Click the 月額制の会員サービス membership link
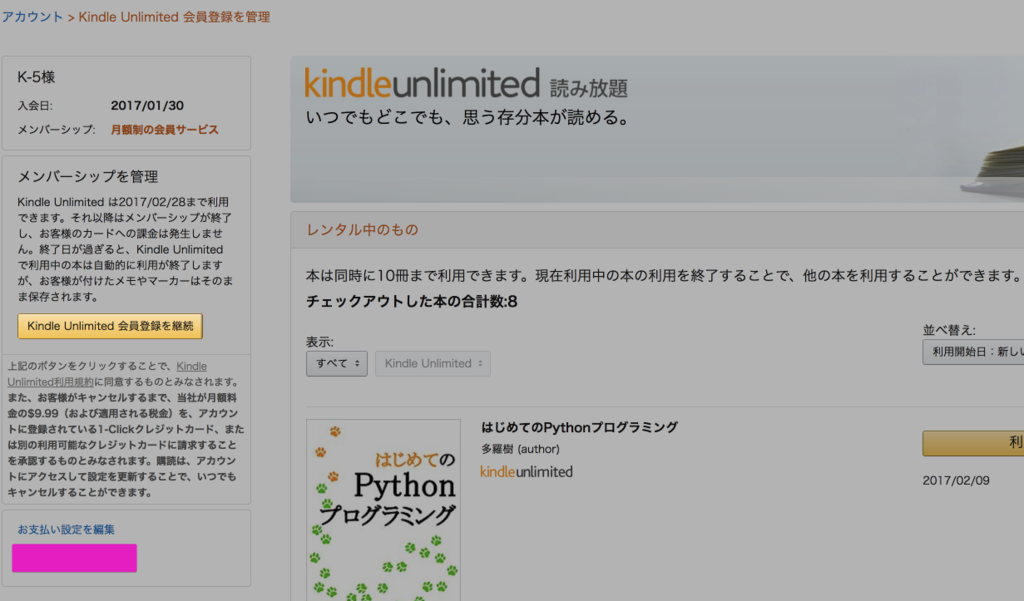The image size is (1024, 601). [x=165, y=129]
